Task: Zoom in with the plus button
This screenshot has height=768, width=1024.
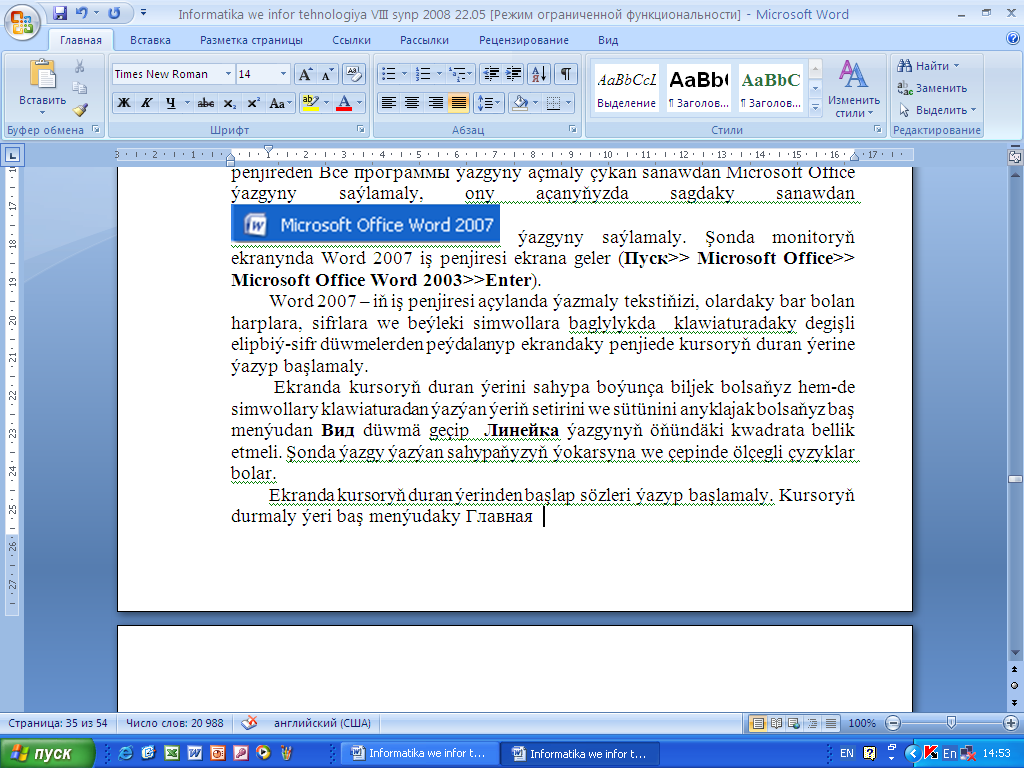Action: (x=1011, y=723)
